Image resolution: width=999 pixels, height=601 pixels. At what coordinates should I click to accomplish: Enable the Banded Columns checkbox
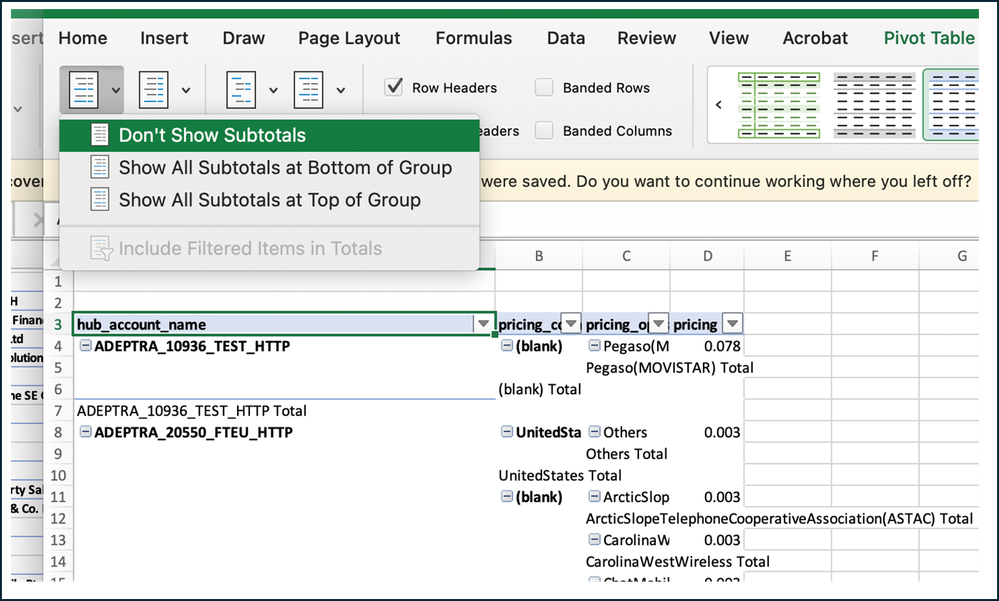pyautogui.click(x=543, y=131)
